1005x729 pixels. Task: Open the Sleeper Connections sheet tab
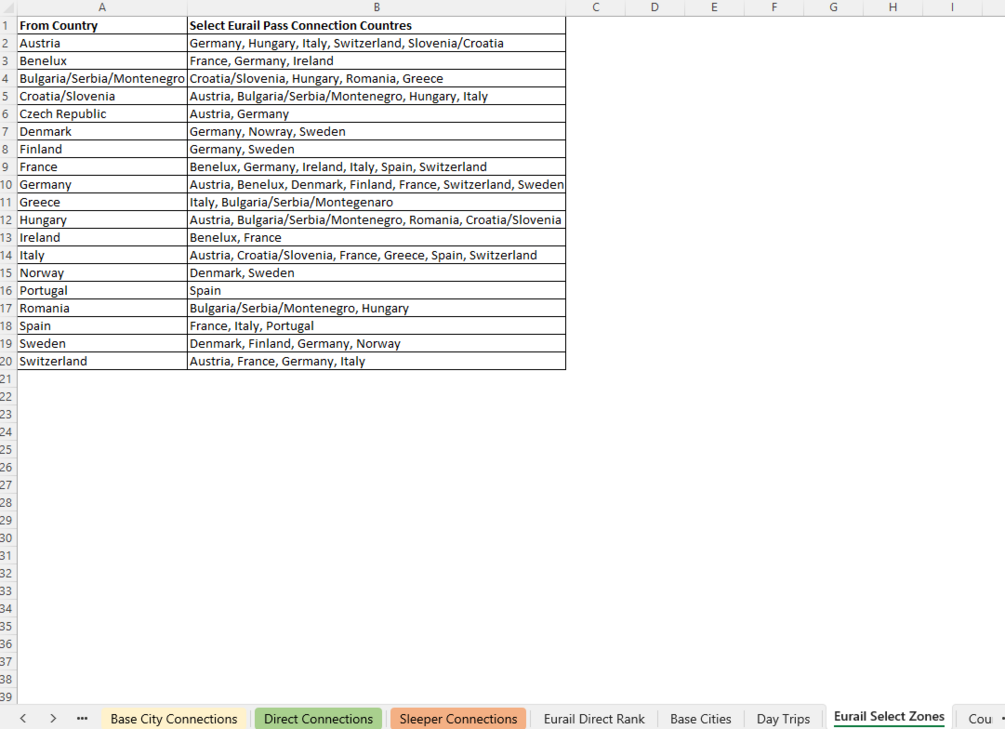point(458,719)
